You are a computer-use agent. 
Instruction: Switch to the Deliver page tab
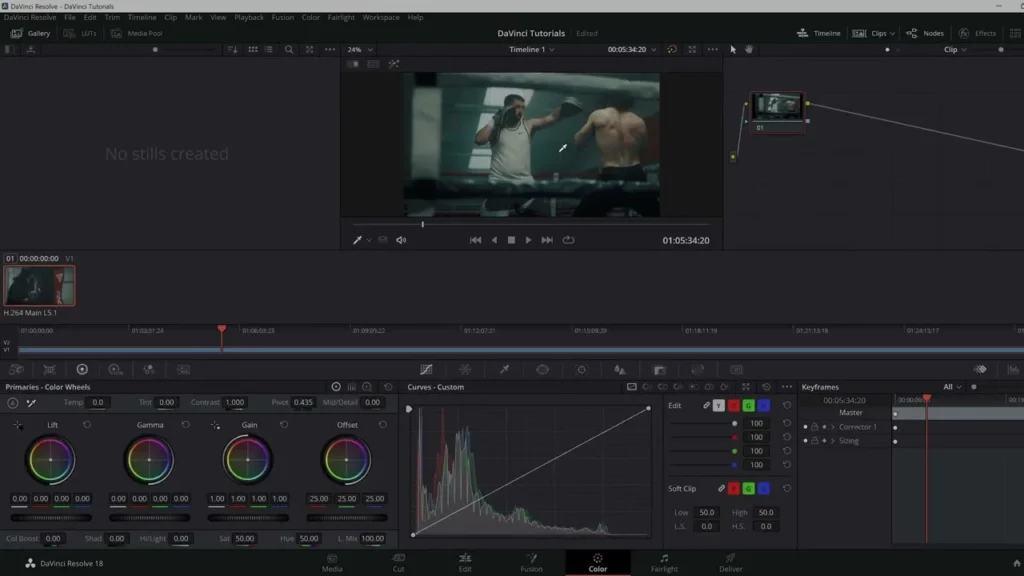click(731, 562)
